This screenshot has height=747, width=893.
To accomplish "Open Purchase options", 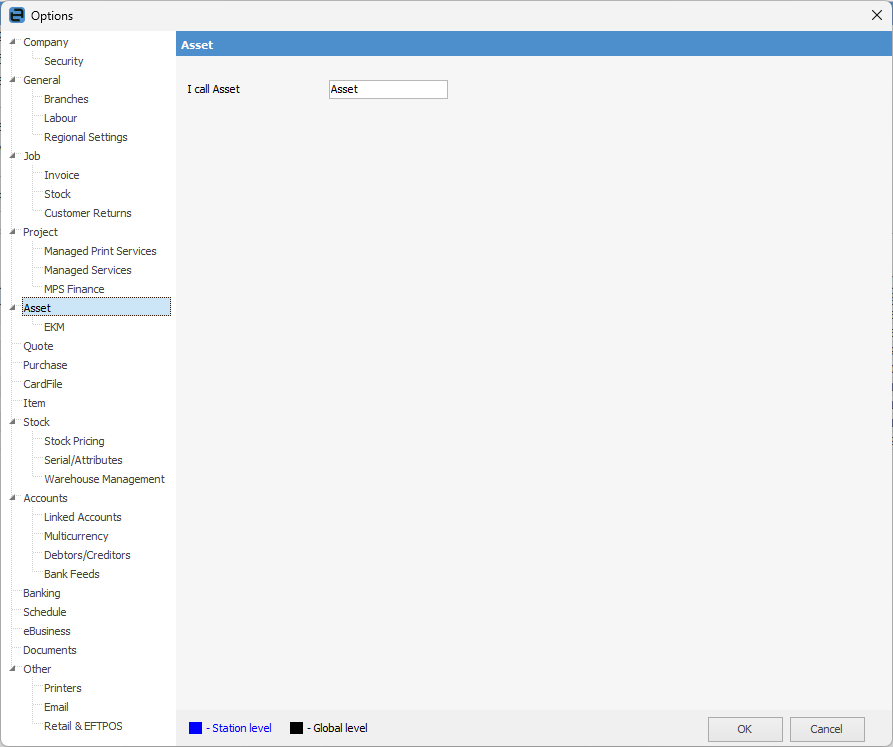I will [x=45, y=365].
